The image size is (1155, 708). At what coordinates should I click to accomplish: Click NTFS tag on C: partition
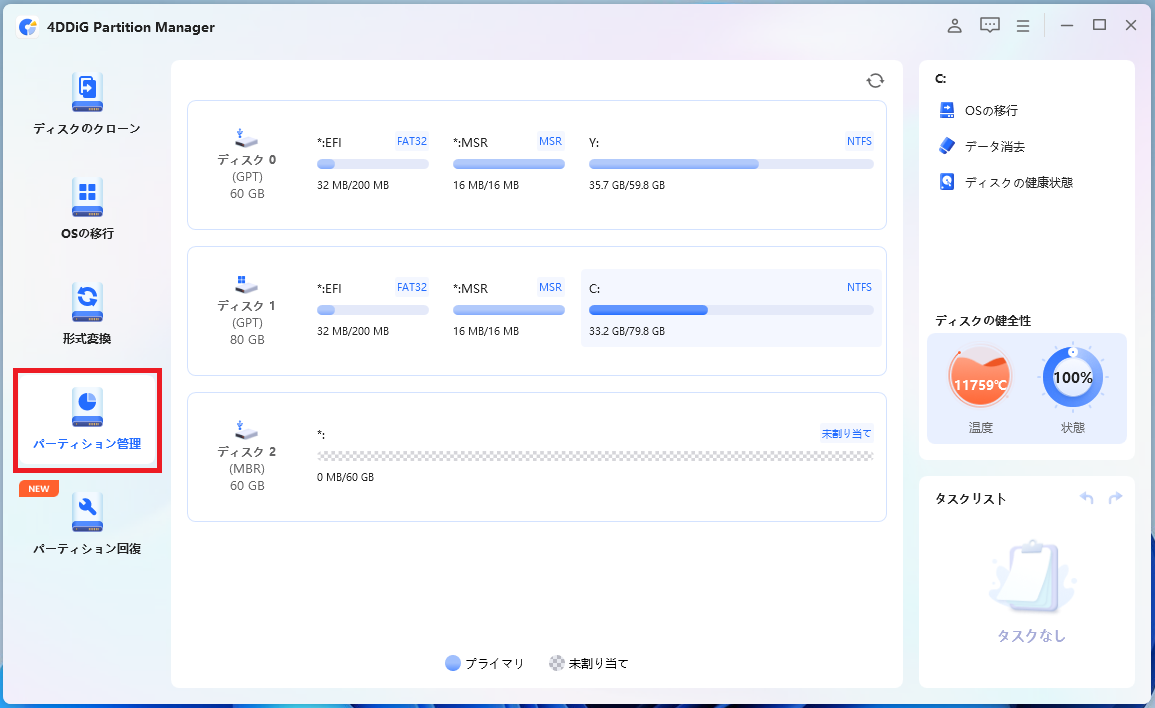(859, 287)
